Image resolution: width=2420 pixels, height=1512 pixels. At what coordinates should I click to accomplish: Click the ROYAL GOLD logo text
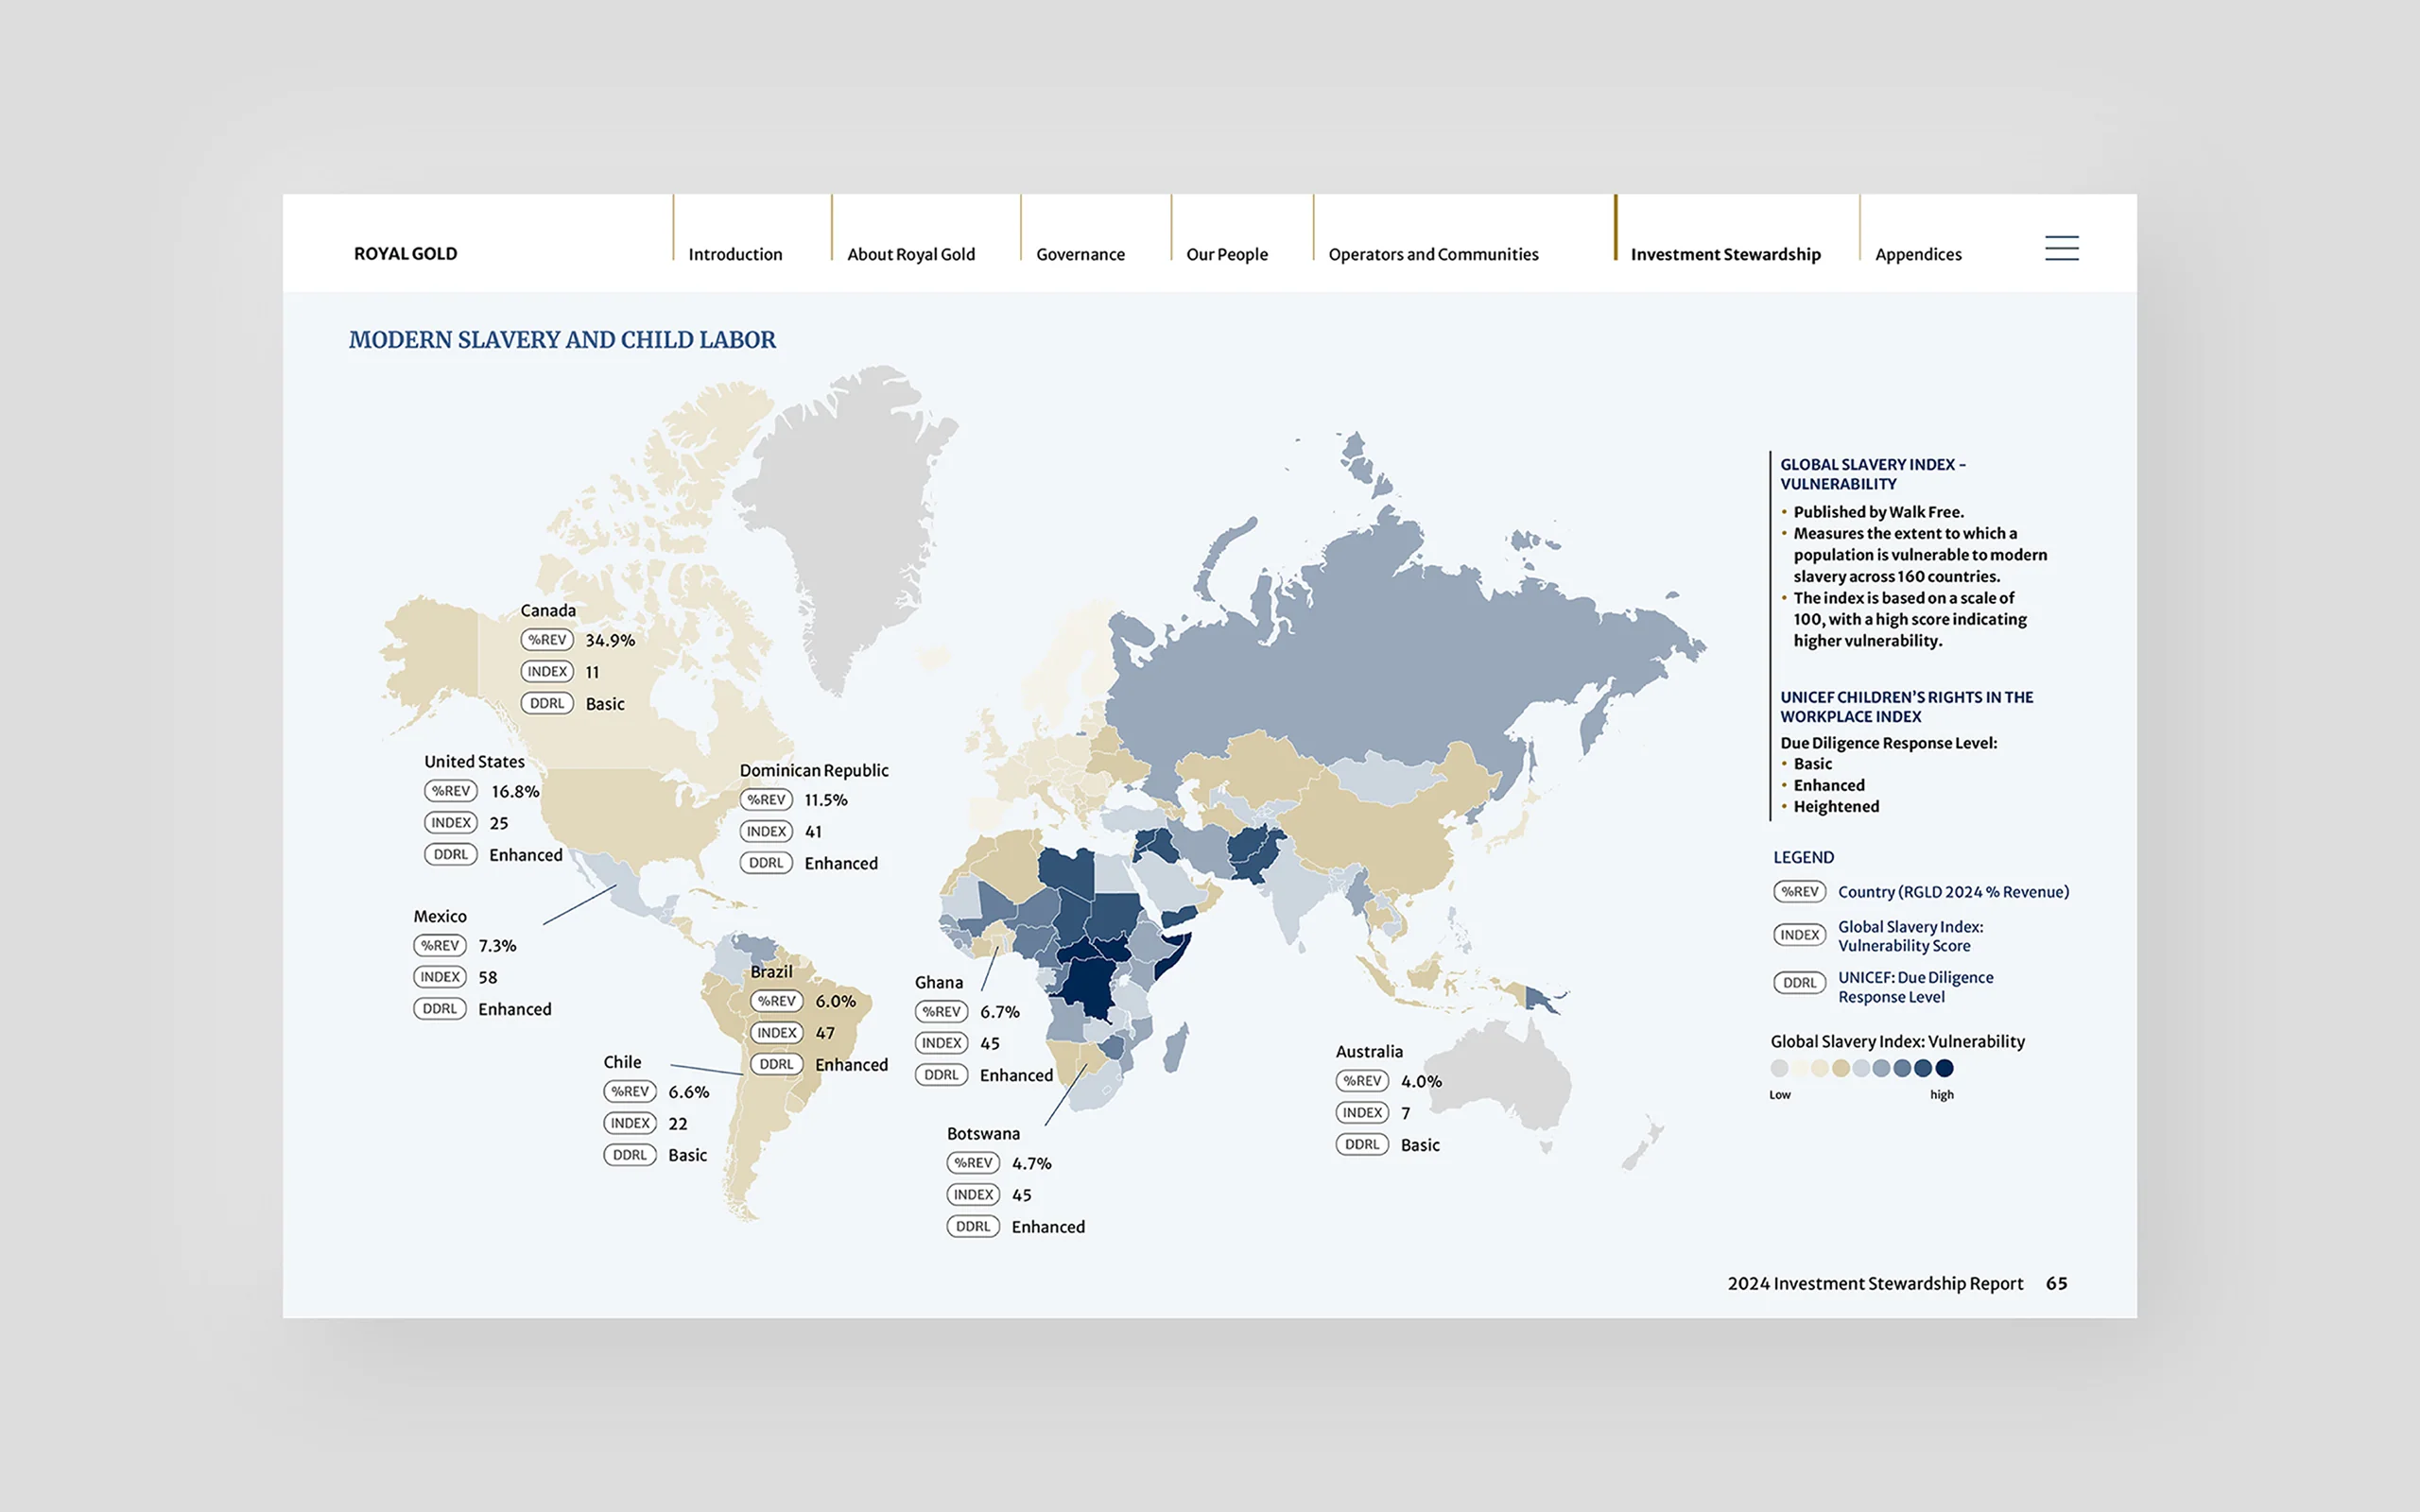[405, 254]
